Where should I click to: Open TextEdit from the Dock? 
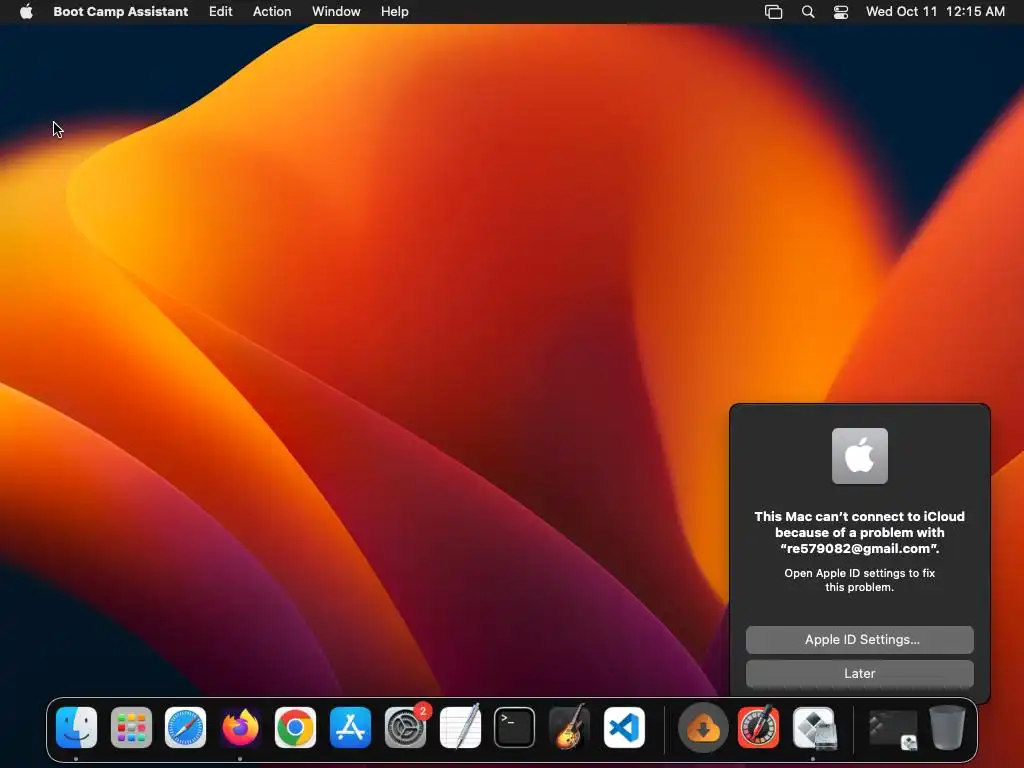coord(460,728)
